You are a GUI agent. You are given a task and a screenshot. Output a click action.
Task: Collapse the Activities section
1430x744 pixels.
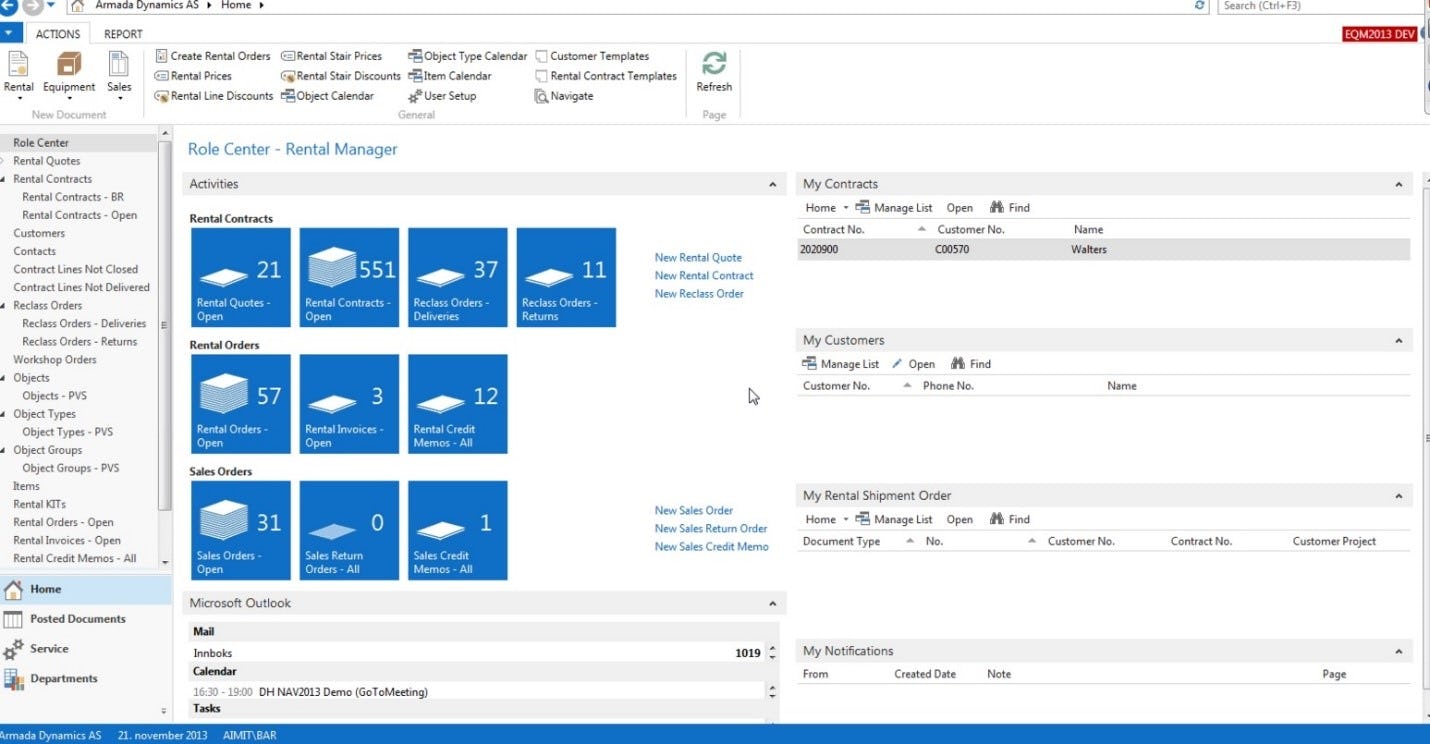(772, 185)
